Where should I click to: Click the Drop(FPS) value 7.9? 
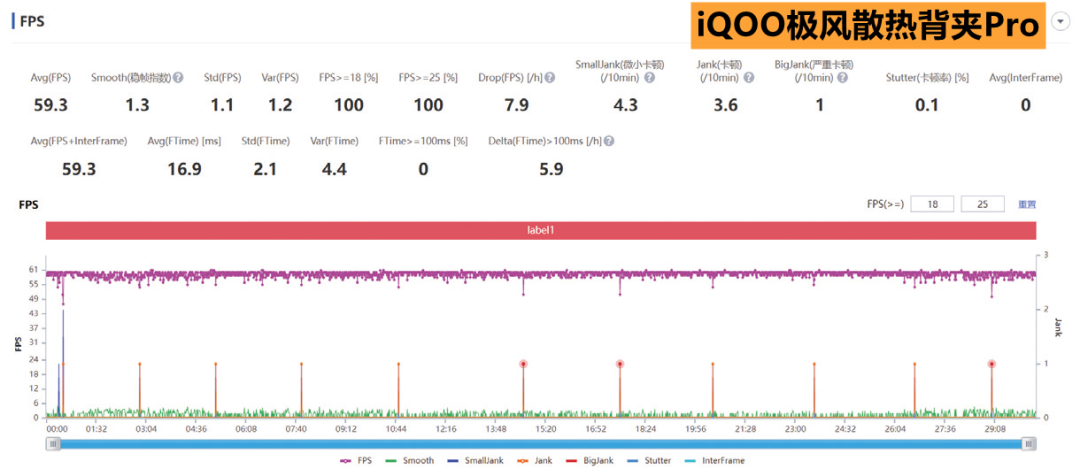(x=517, y=105)
